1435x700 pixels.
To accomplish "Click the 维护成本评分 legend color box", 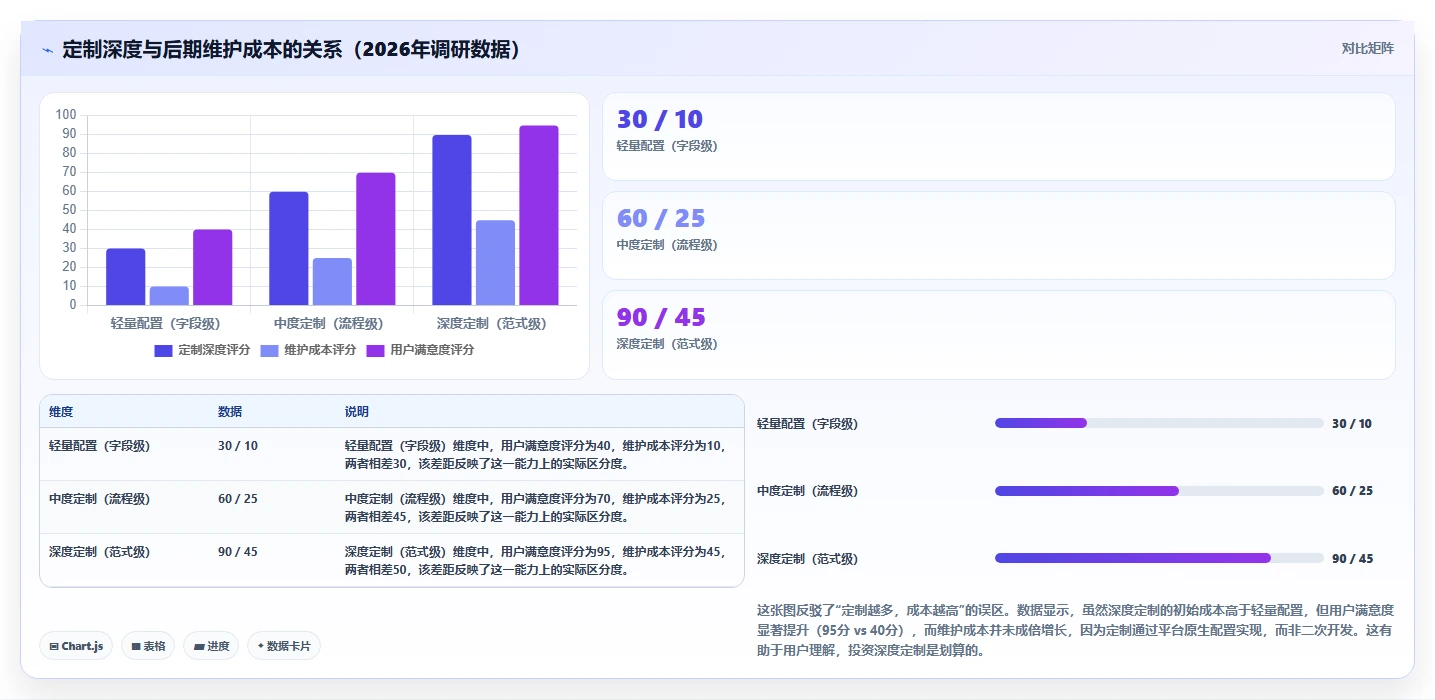I will [269, 351].
